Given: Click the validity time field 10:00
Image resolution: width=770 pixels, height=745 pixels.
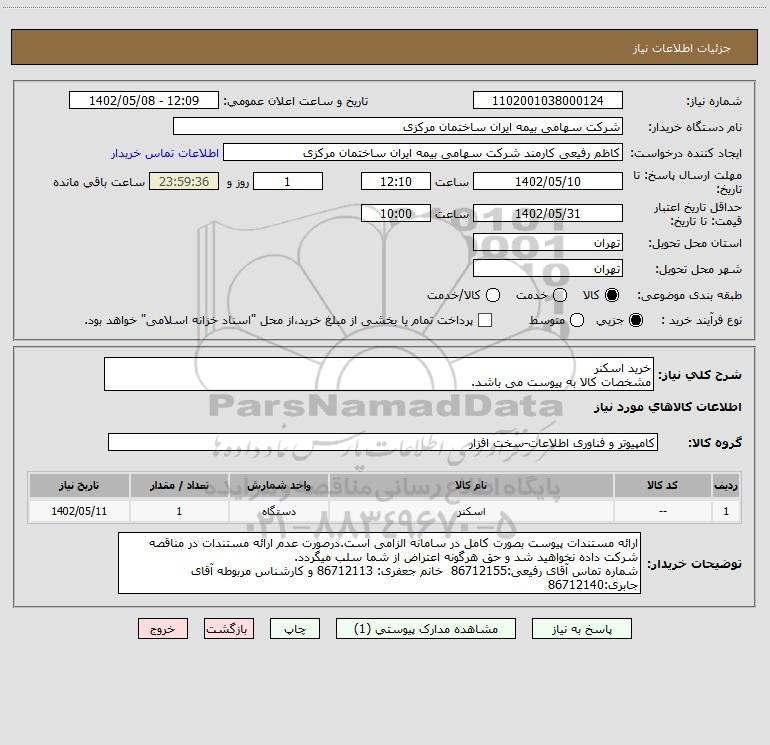Looking at the screenshot, I should point(396,213).
